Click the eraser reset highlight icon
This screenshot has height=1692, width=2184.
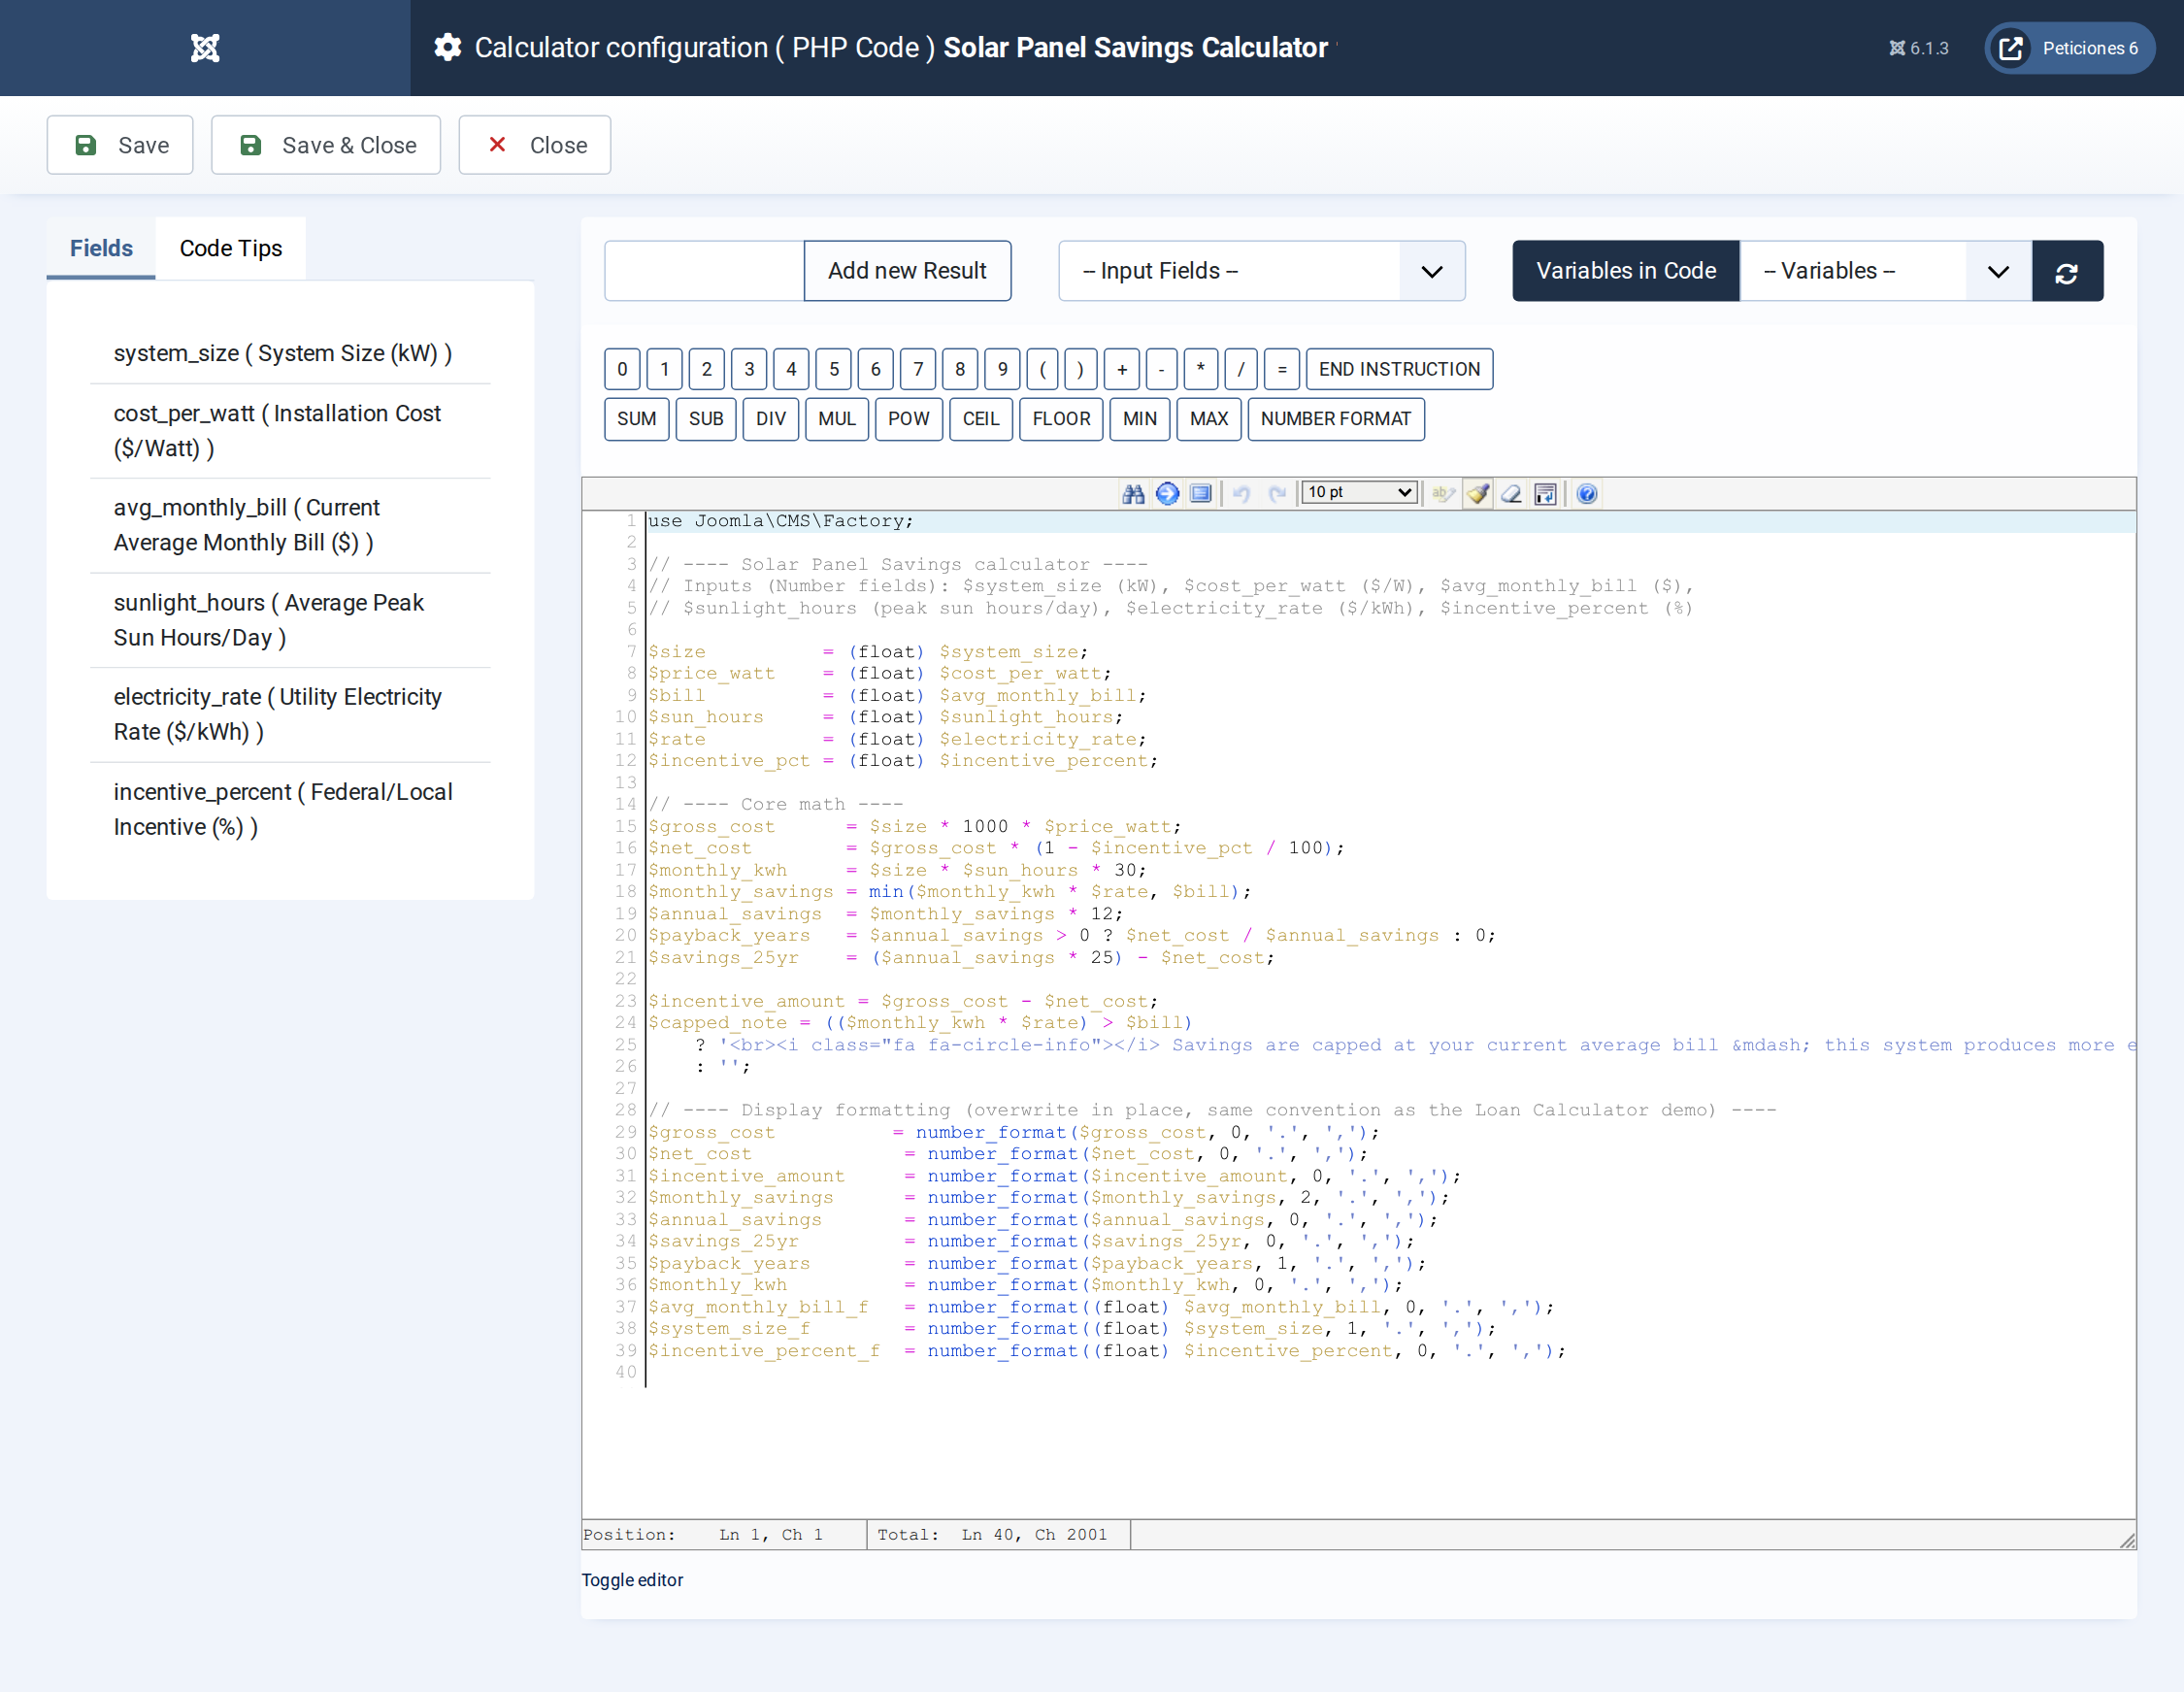pyautogui.click(x=1511, y=494)
